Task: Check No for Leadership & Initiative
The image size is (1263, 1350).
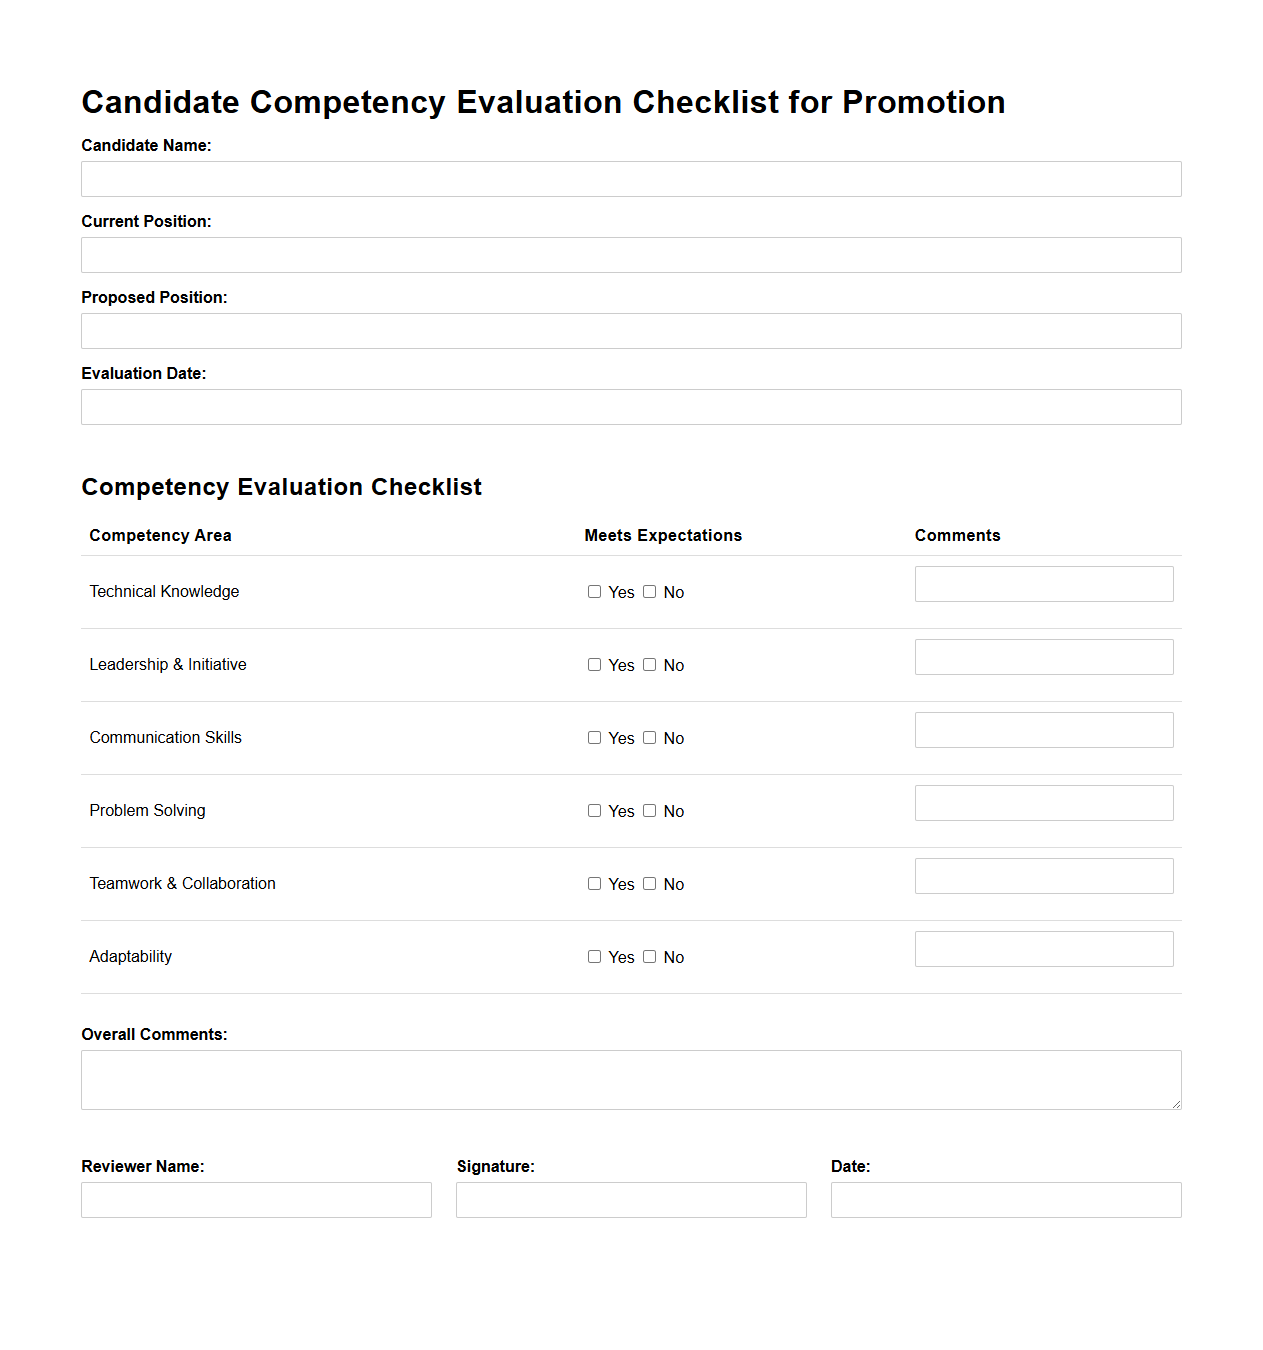Action: click(x=649, y=665)
